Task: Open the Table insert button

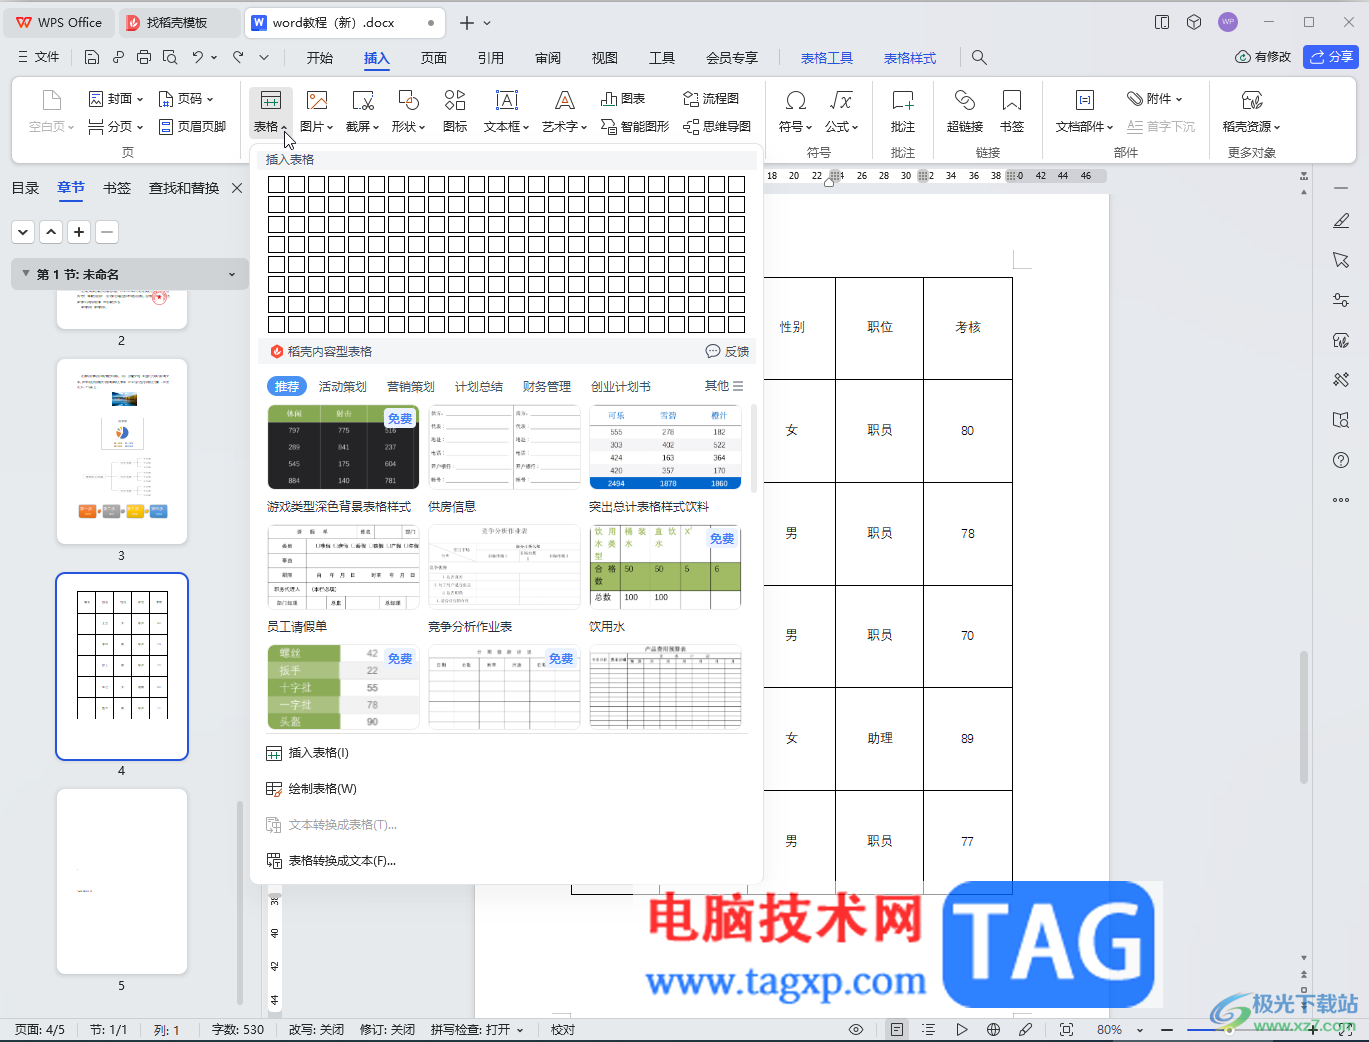Action: [270, 111]
